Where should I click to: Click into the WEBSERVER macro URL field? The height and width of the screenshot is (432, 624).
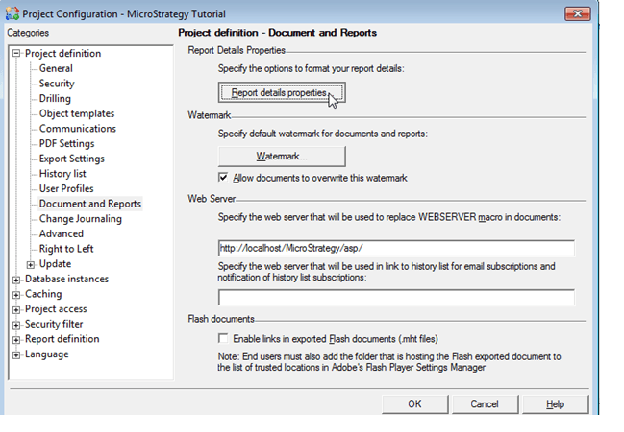point(396,248)
